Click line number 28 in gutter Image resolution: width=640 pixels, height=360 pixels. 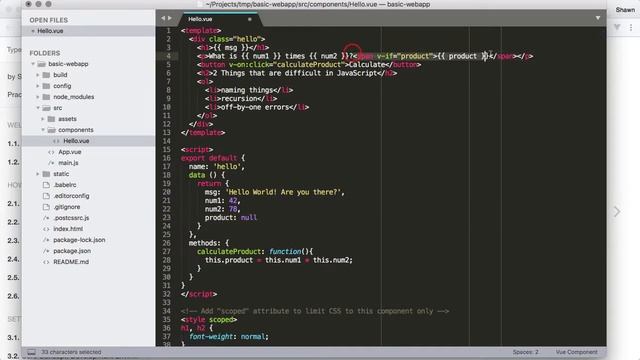coord(167,260)
